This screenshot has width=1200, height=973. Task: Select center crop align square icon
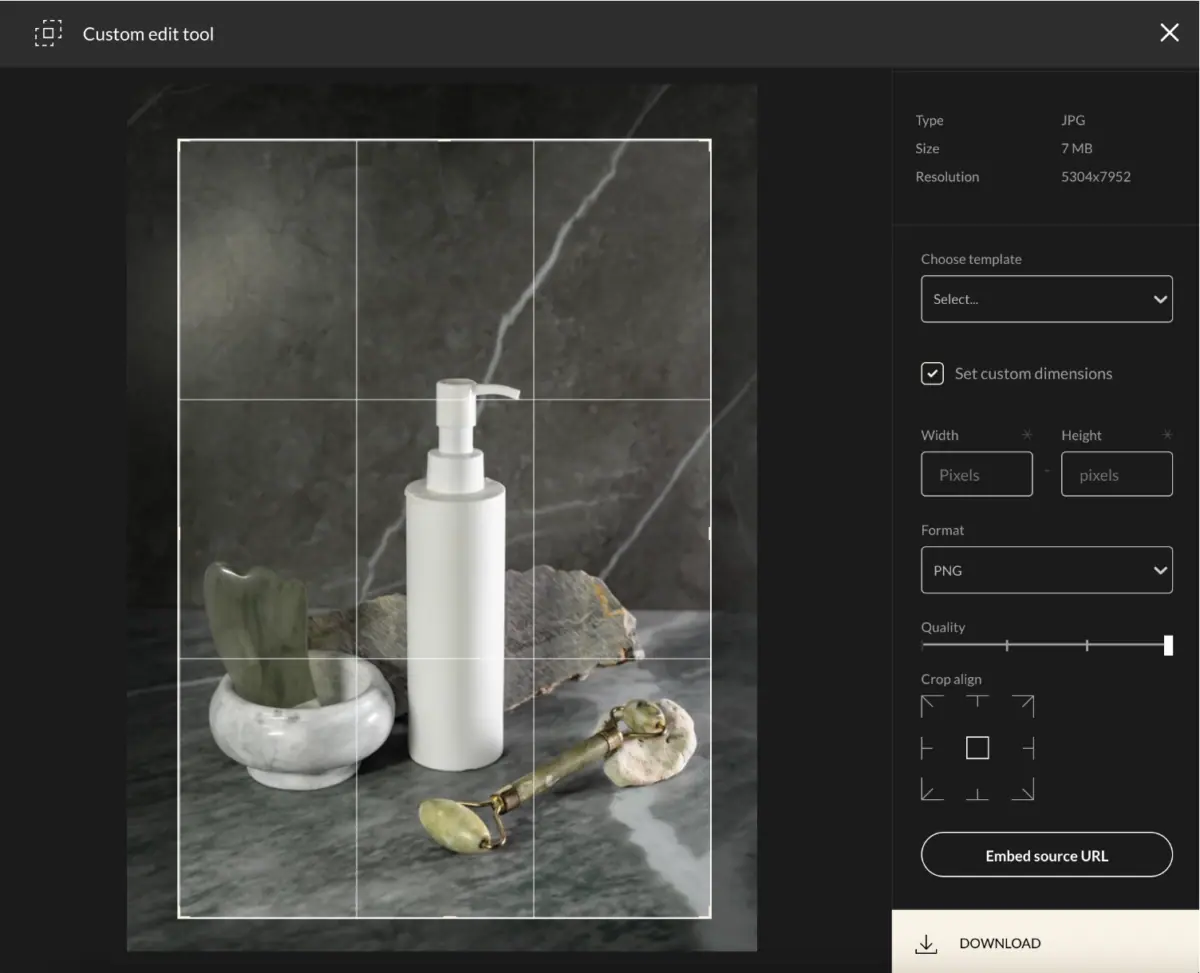[977, 748]
